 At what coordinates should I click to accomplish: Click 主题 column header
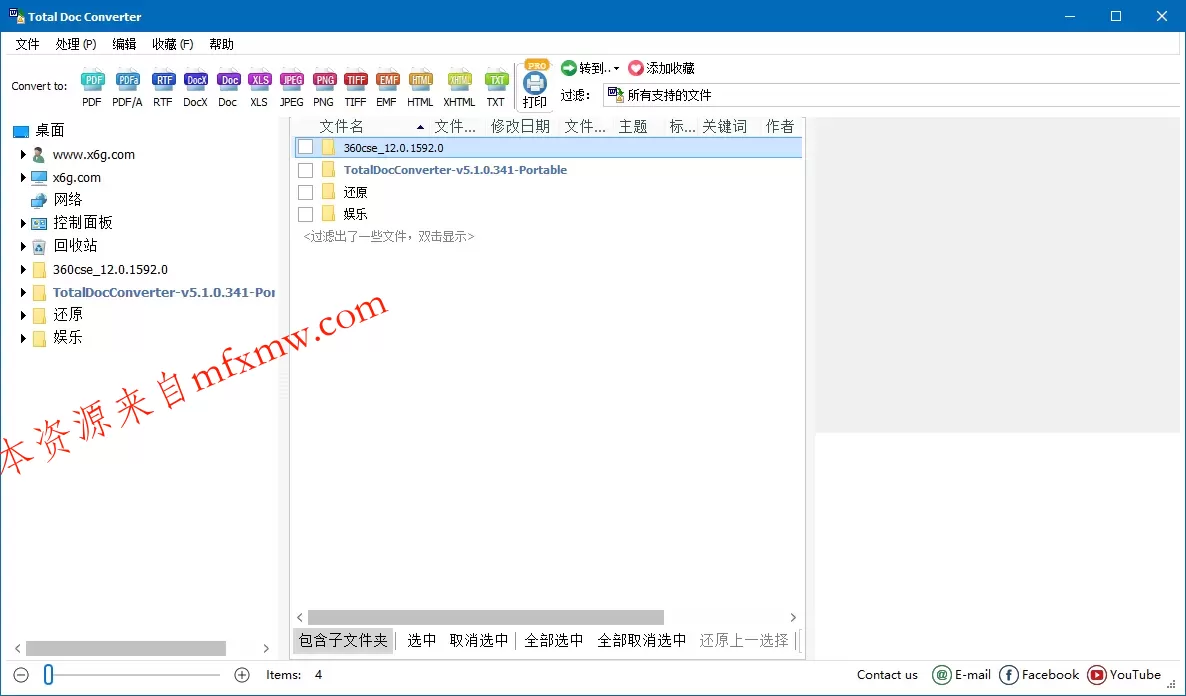pyautogui.click(x=633, y=126)
